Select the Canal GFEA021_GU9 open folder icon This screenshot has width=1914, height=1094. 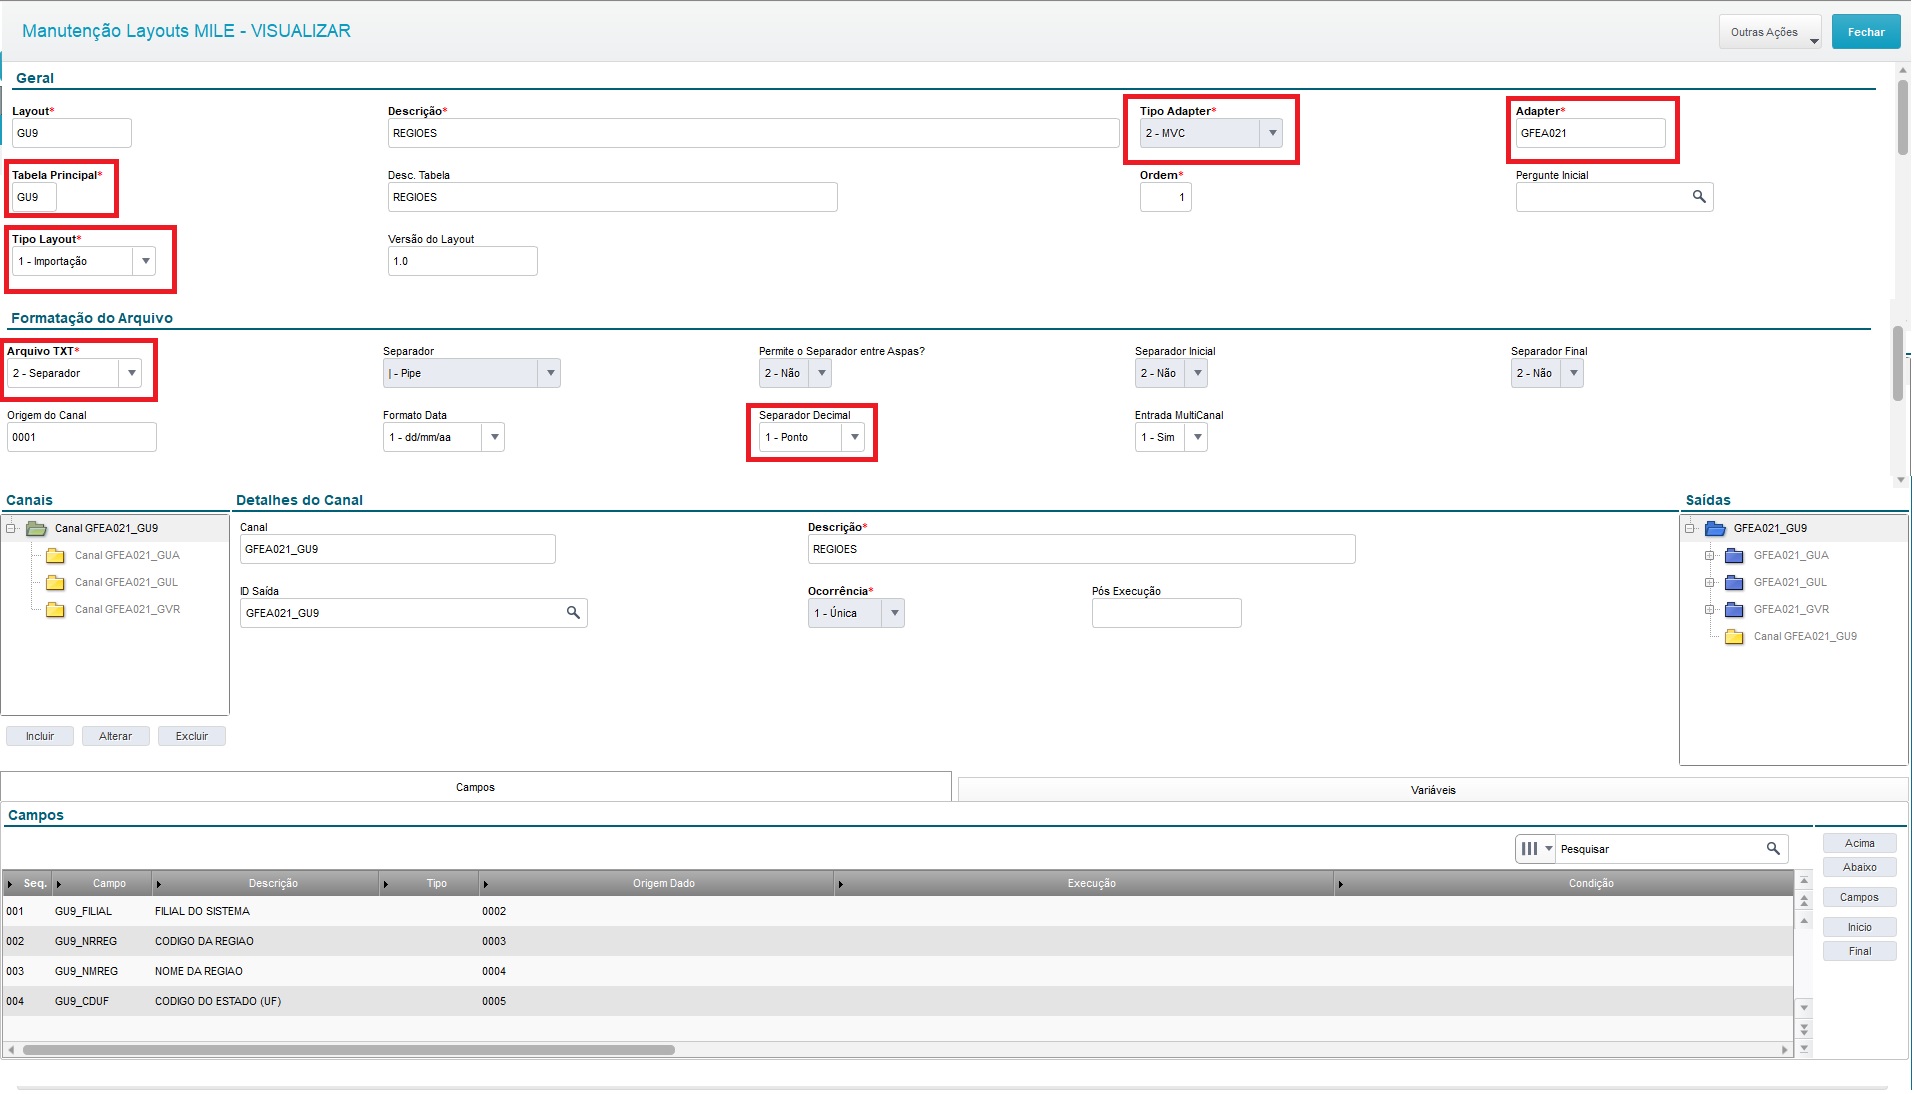click(36, 528)
